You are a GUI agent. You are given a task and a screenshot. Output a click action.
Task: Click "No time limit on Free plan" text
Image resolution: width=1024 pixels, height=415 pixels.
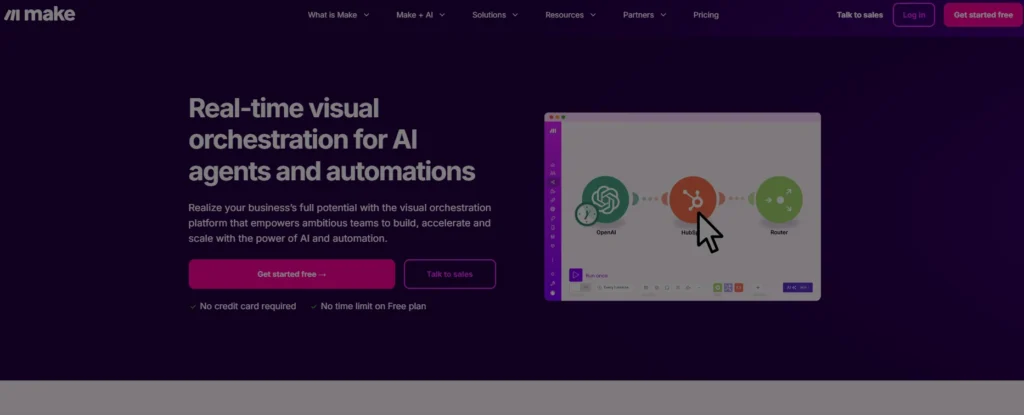click(x=373, y=306)
